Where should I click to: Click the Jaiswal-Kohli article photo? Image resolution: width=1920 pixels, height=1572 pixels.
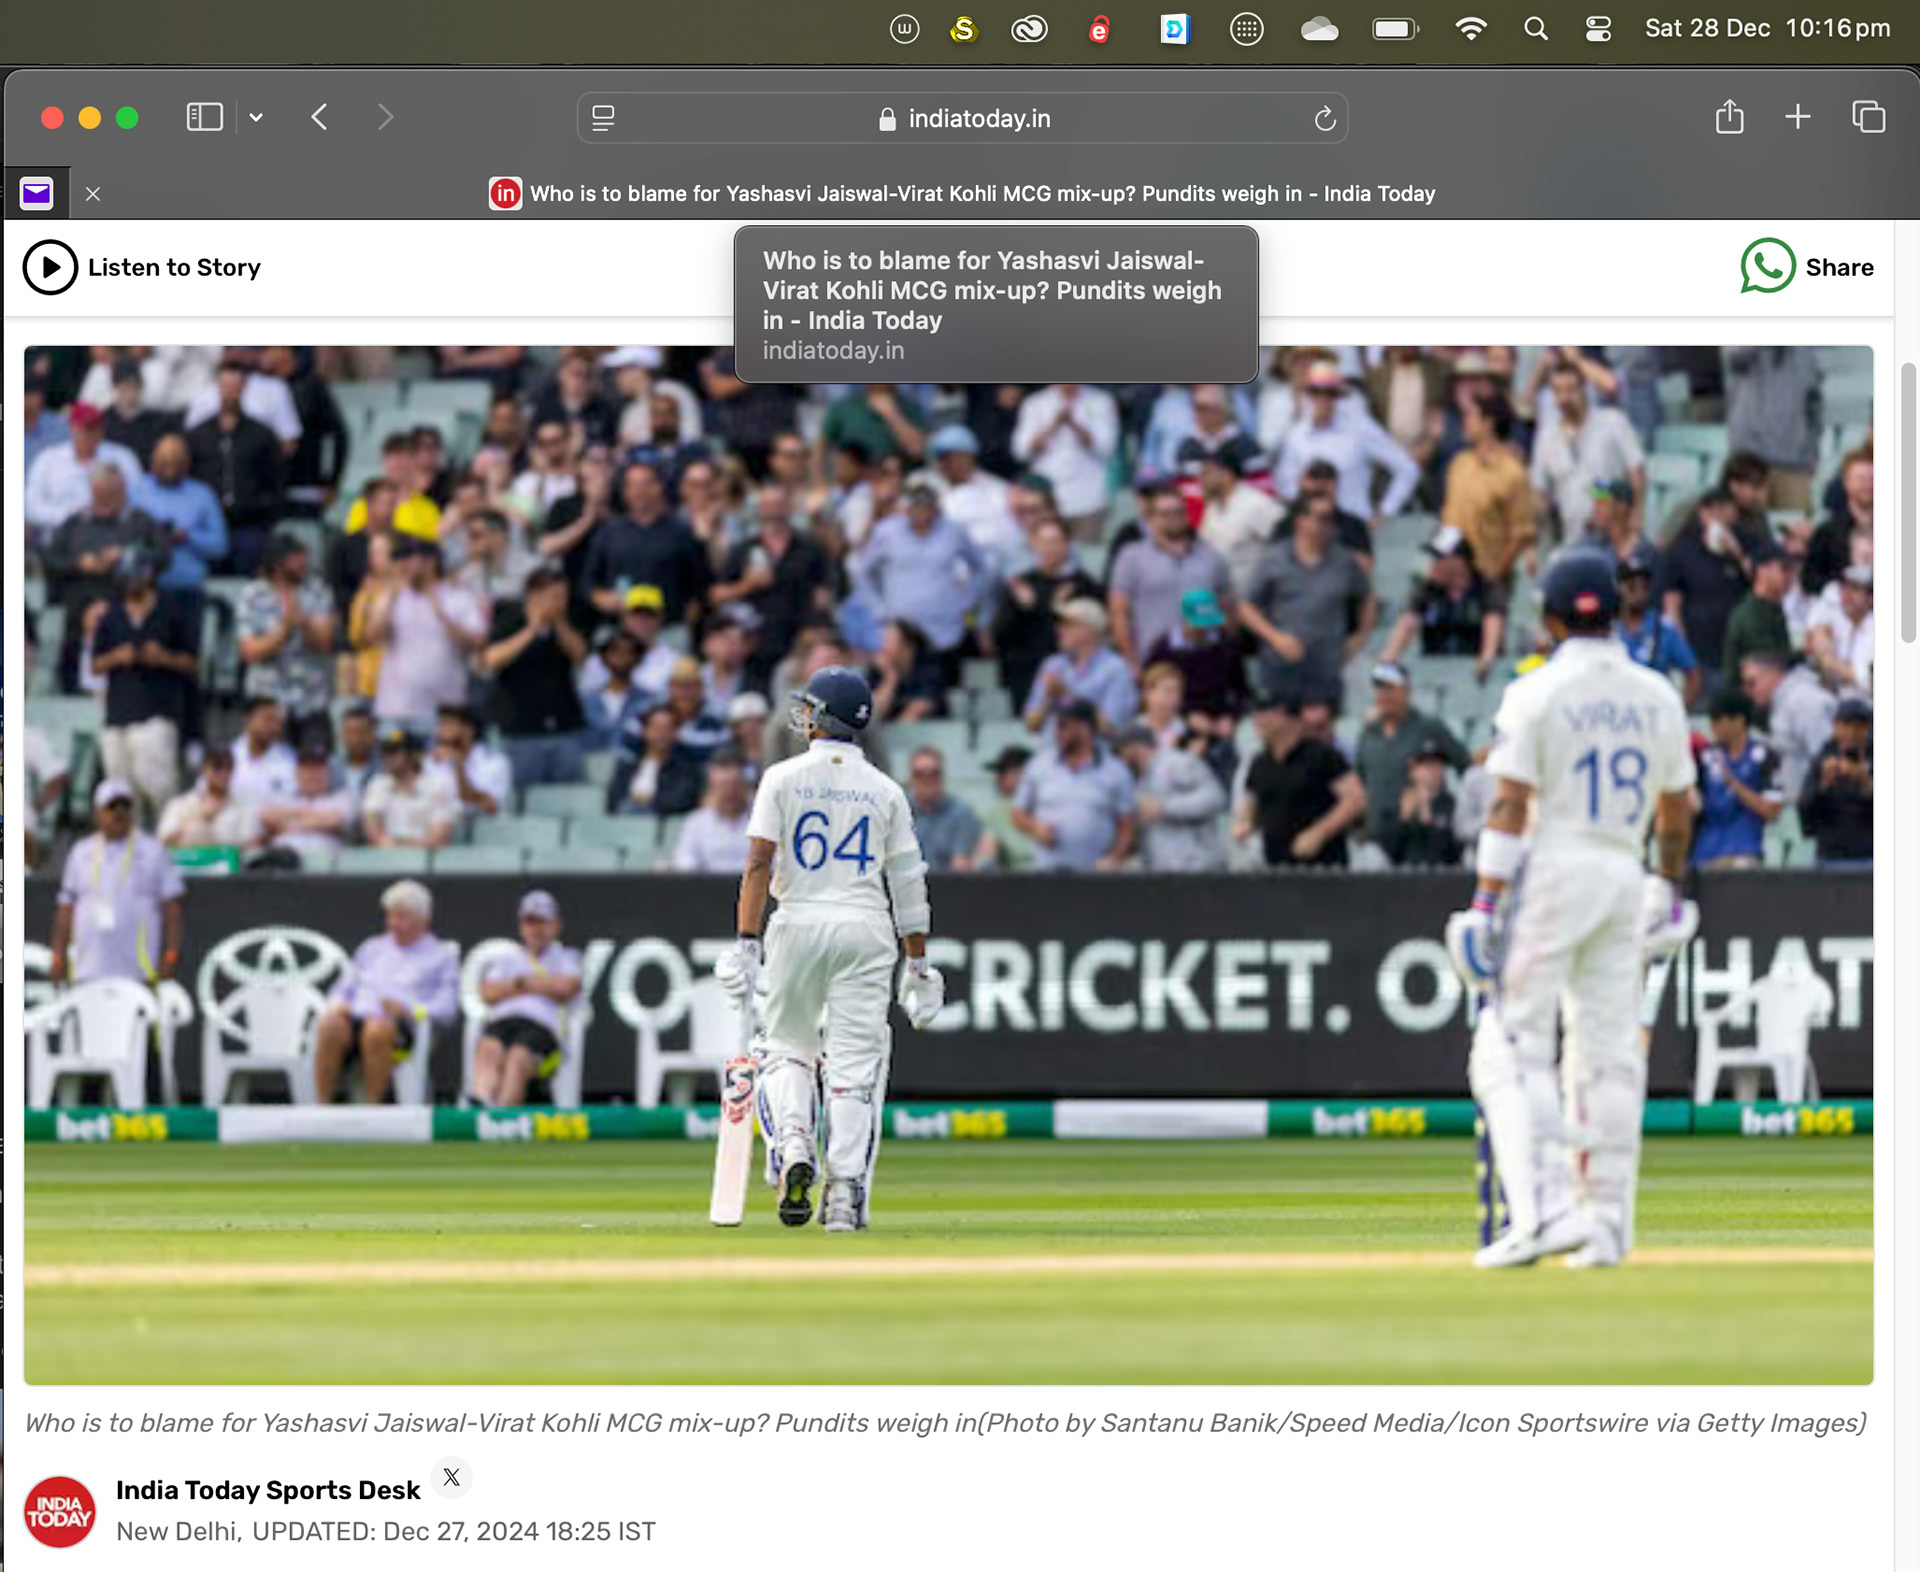coord(948,865)
